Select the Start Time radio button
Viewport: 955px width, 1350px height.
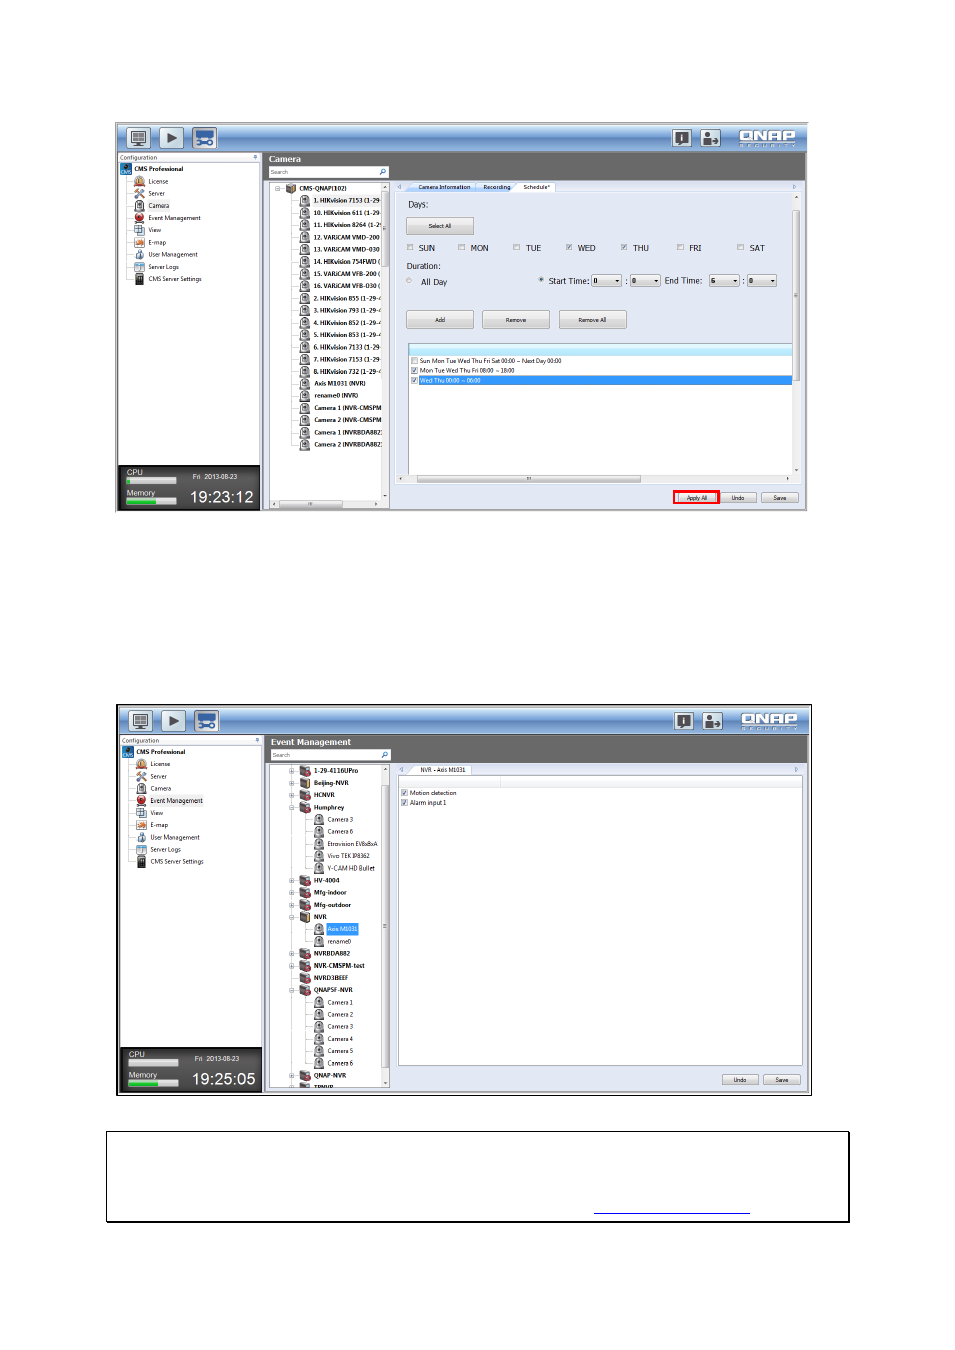[x=541, y=280]
